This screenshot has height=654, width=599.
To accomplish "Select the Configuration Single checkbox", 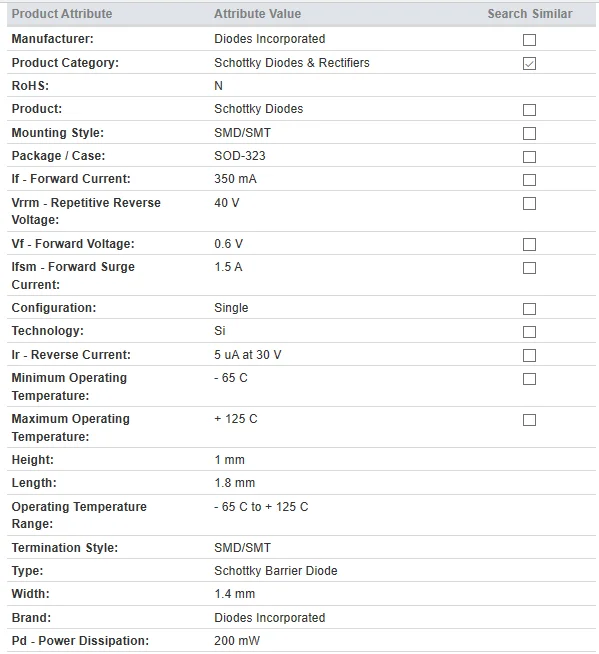I will [x=529, y=309].
